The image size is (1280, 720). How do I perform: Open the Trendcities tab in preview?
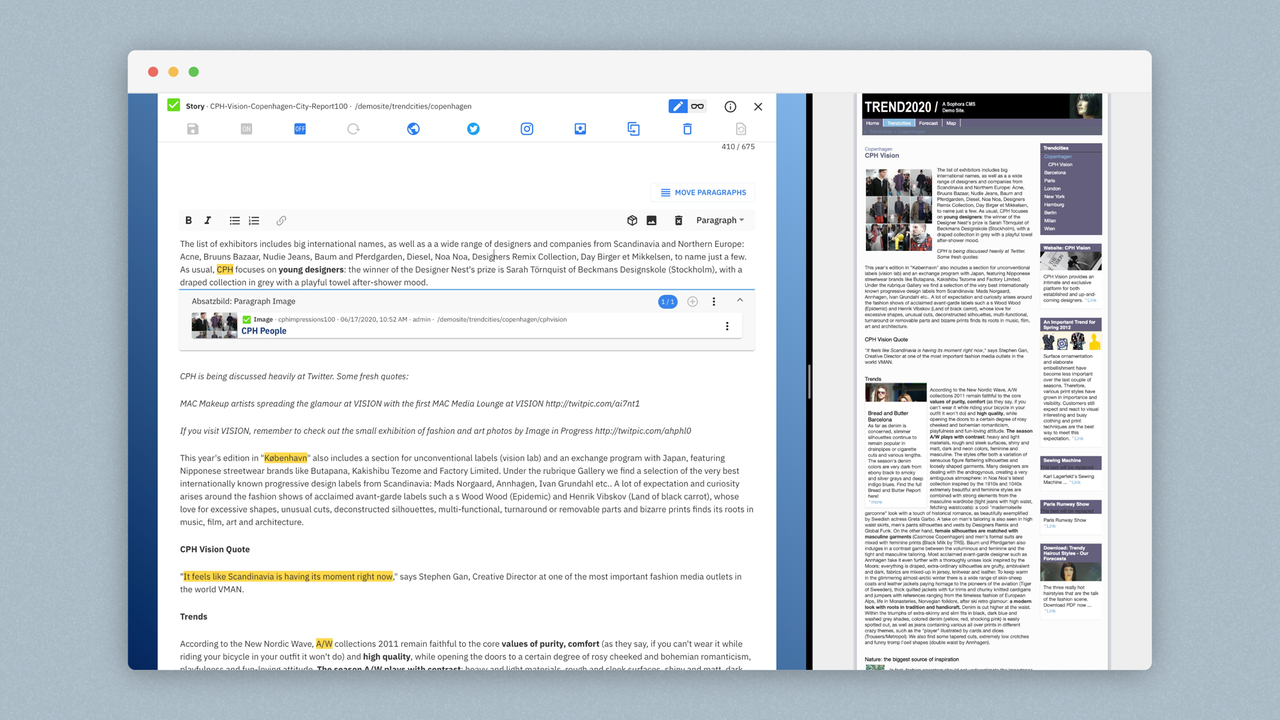pos(899,123)
